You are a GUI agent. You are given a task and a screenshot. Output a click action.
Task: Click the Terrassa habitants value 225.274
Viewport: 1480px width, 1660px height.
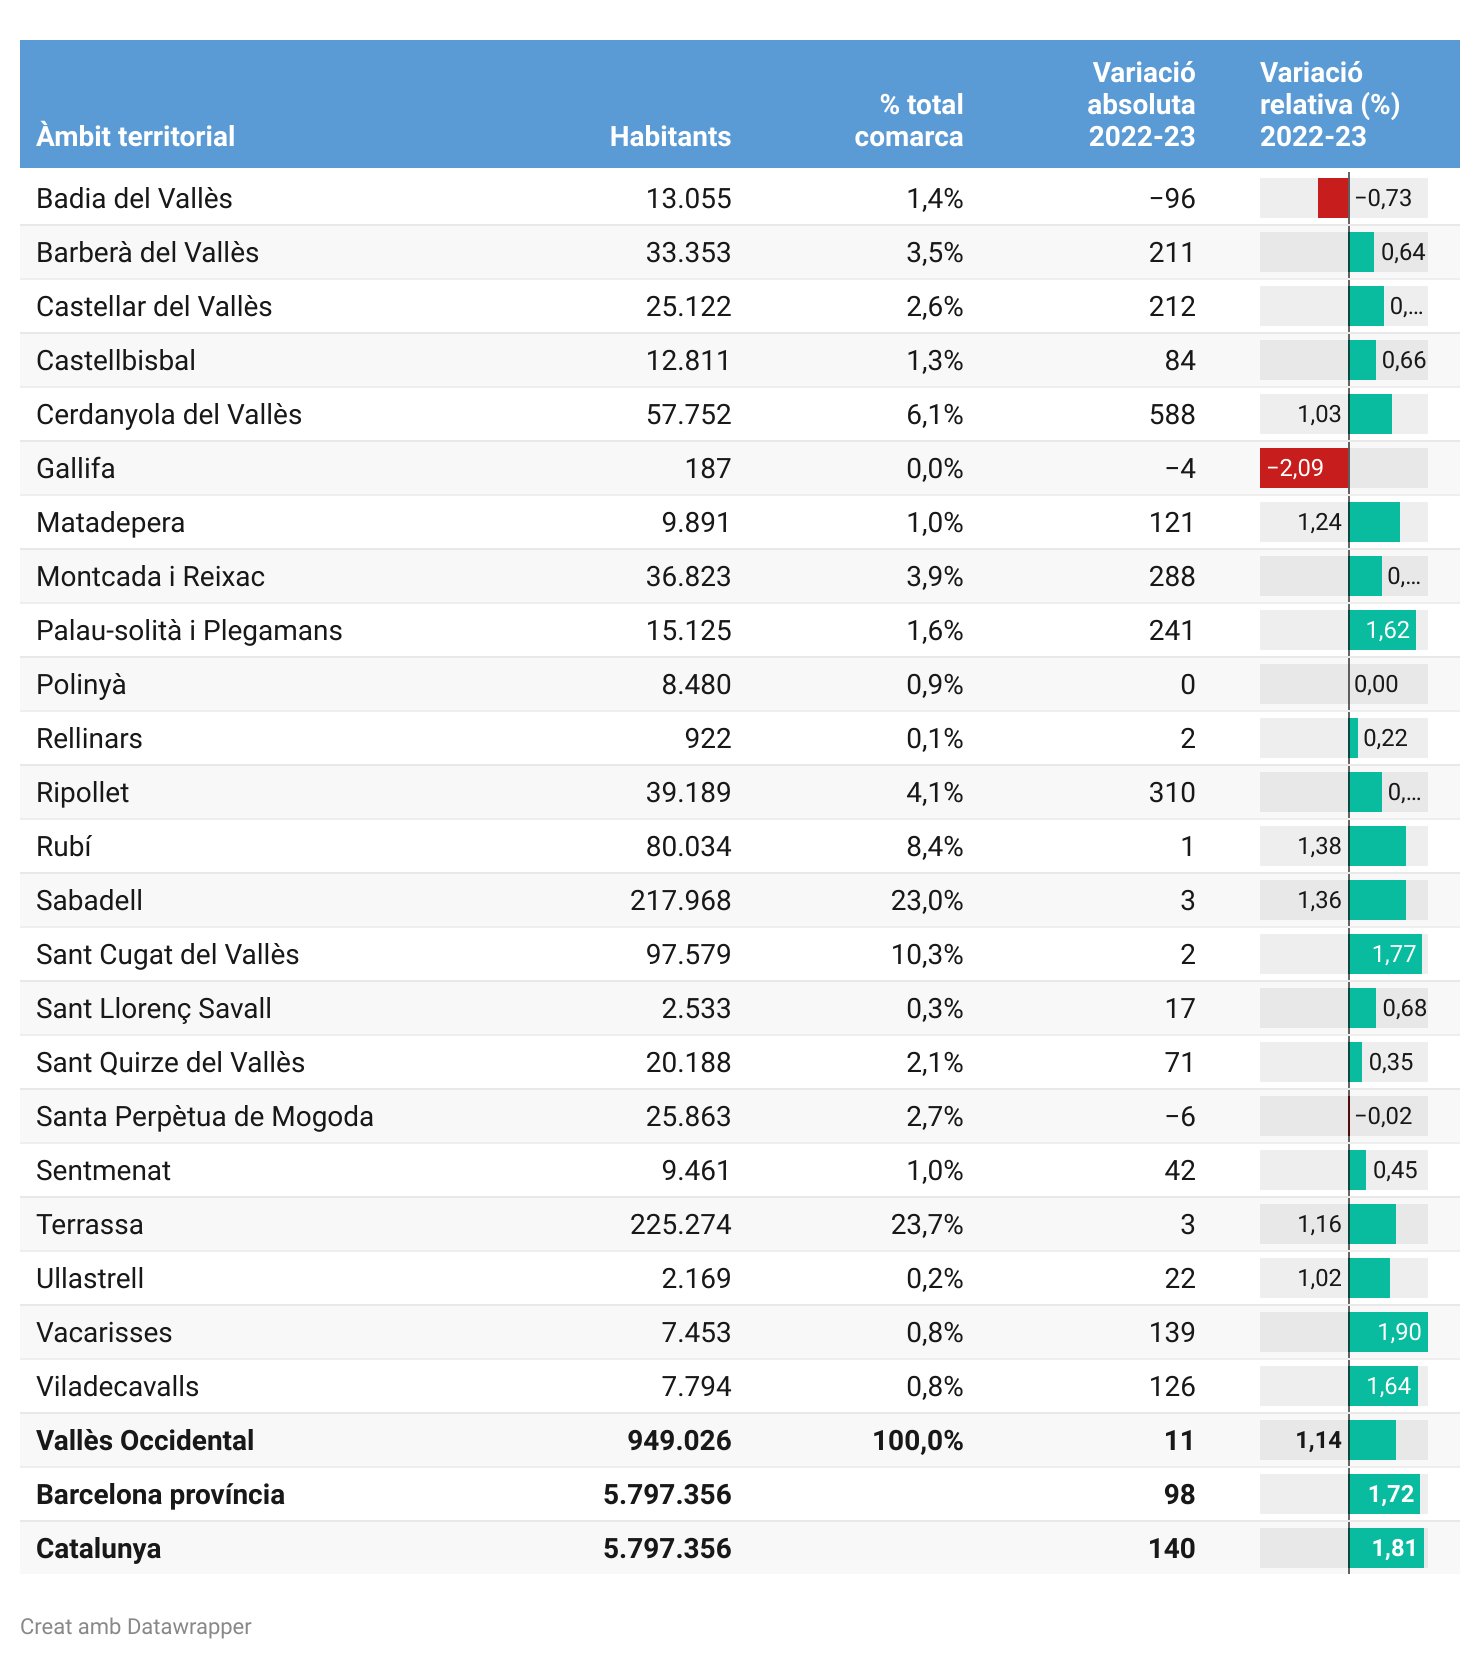680,1224
